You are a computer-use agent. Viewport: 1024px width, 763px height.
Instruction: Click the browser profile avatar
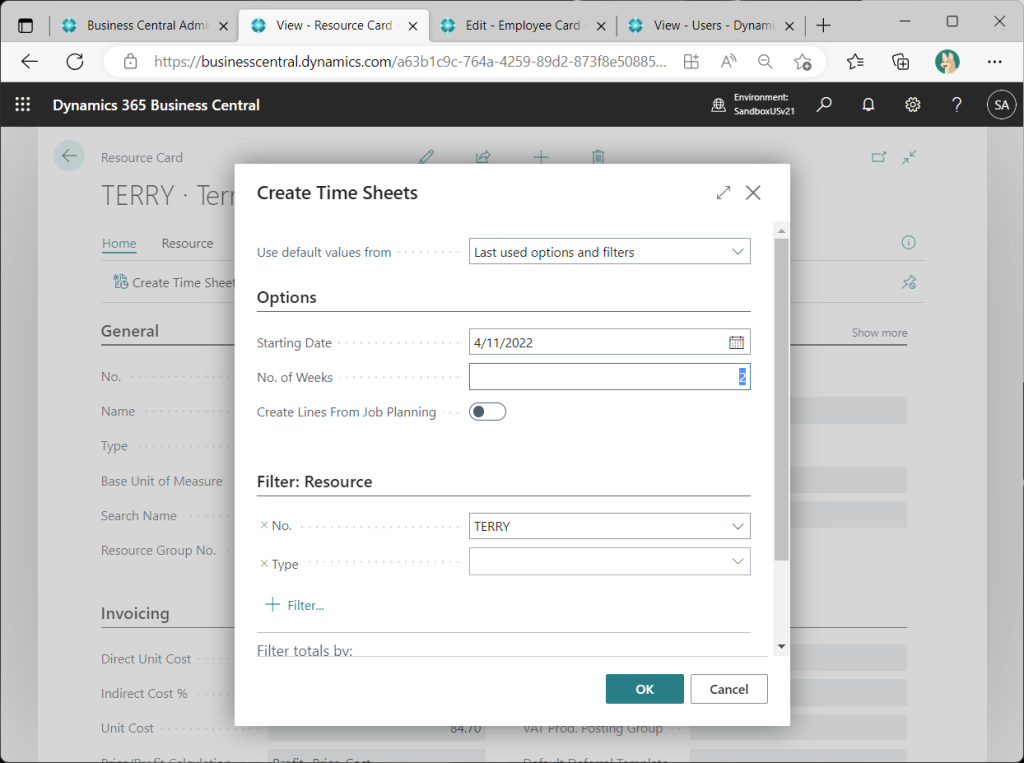(947, 62)
